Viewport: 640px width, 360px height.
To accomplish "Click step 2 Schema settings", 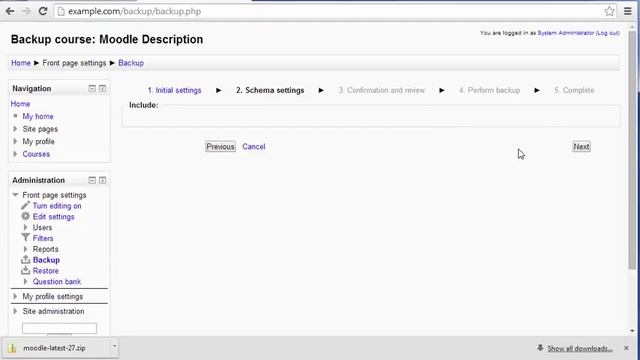I will click(270, 90).
